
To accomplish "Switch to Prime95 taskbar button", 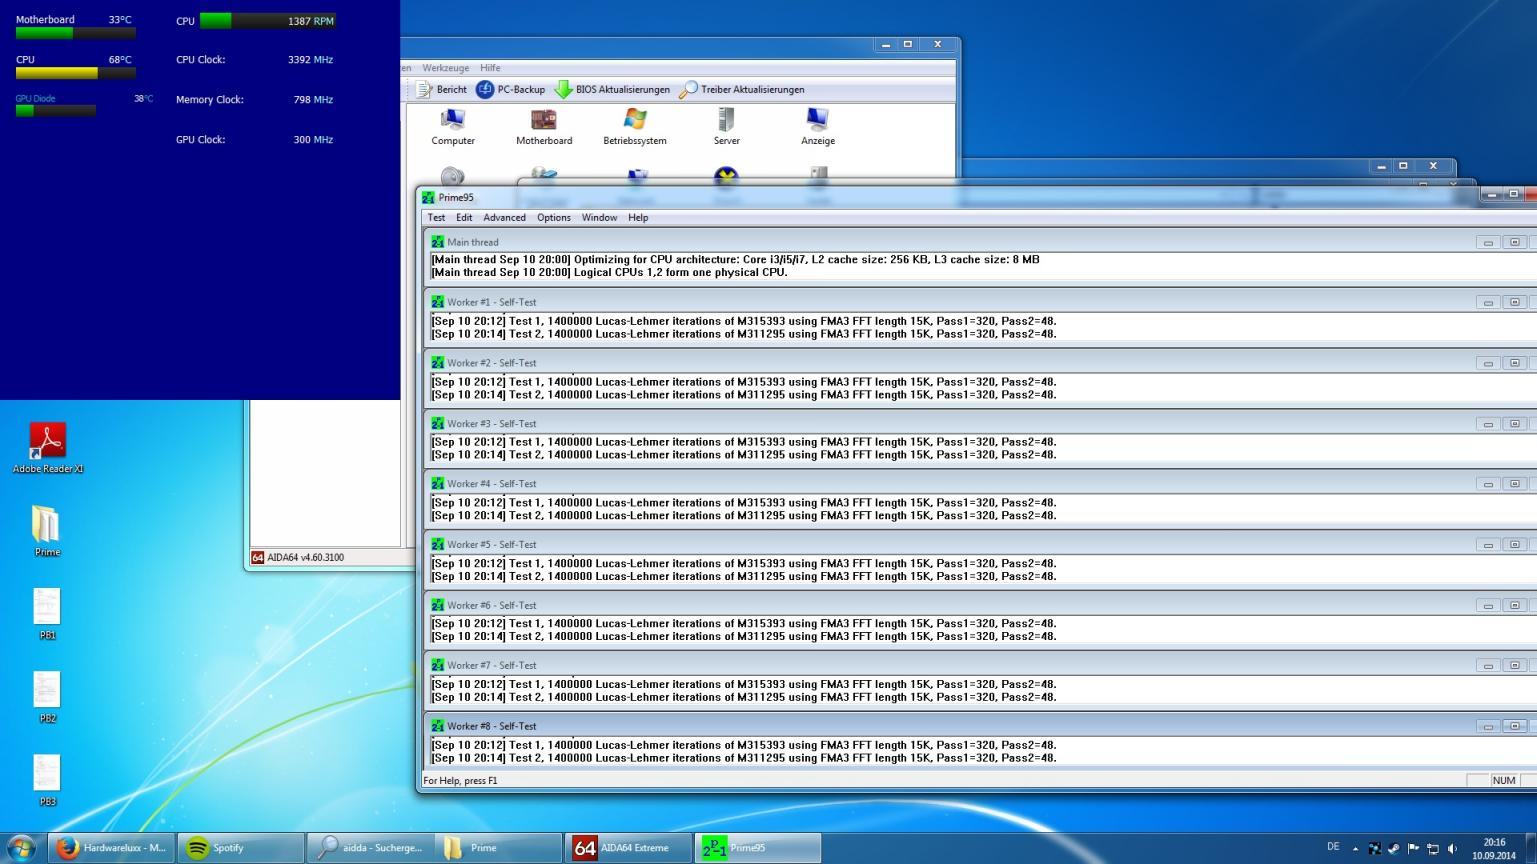I will [757, 848].
